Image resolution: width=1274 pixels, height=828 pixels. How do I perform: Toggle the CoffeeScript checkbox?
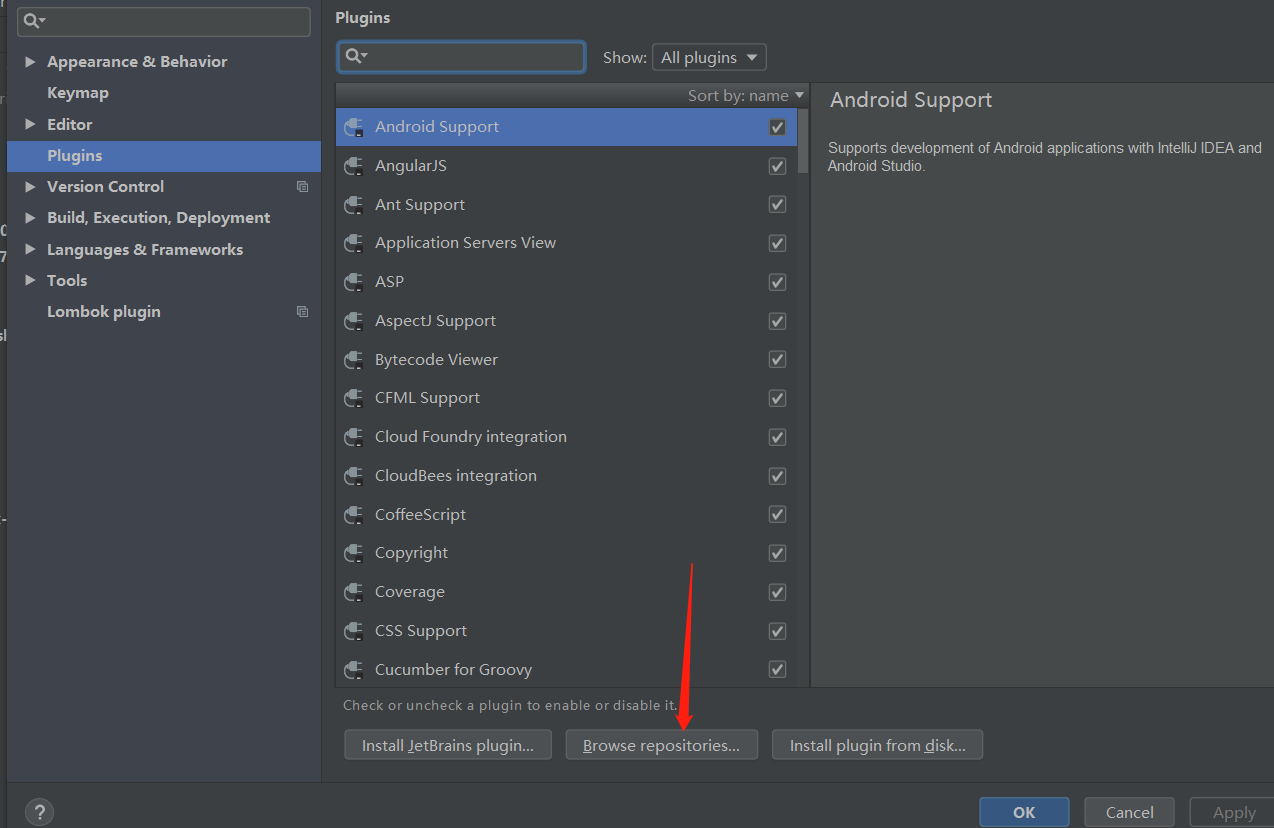777,515
